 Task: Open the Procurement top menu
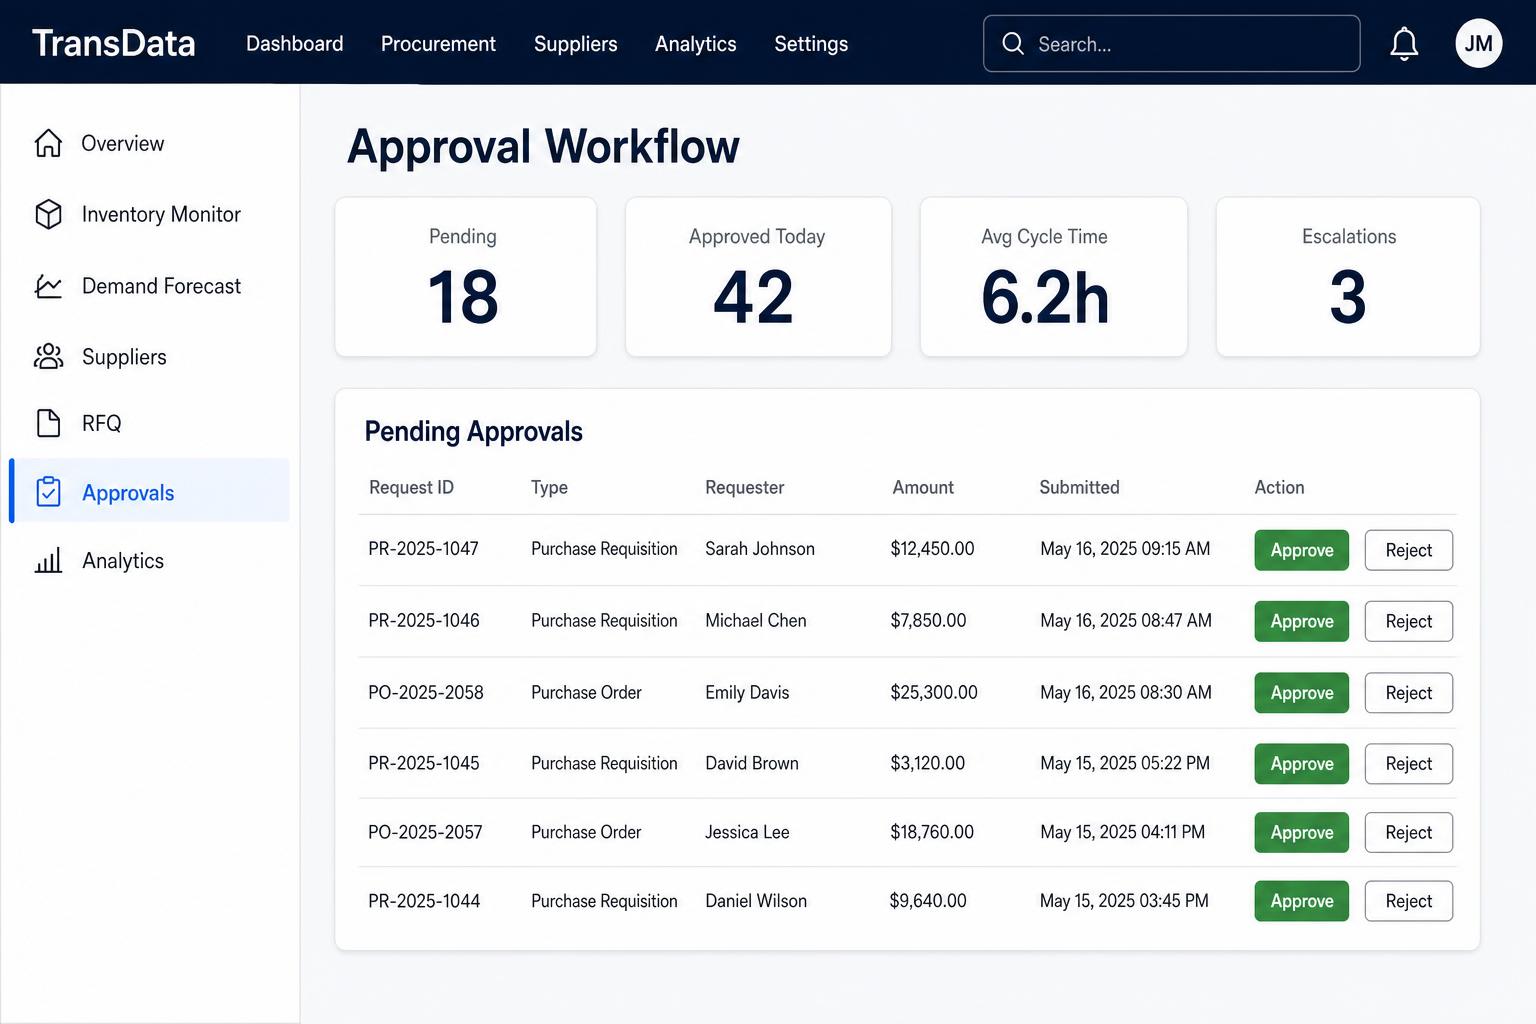click(438, 44)
